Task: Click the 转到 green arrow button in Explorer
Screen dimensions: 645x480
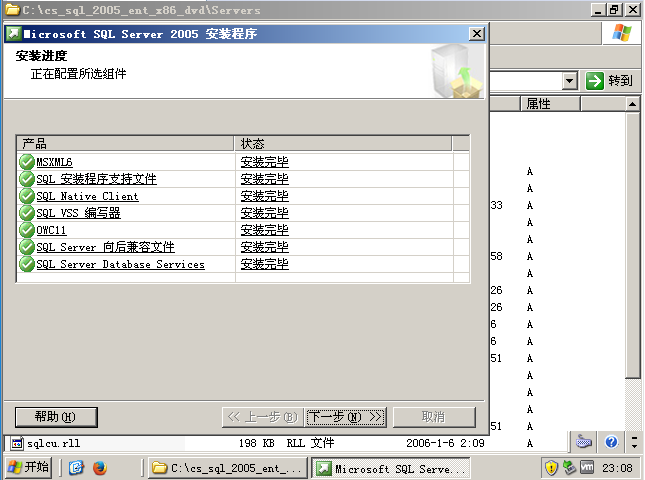Action: pyautogui.click(x=594, y=81)
